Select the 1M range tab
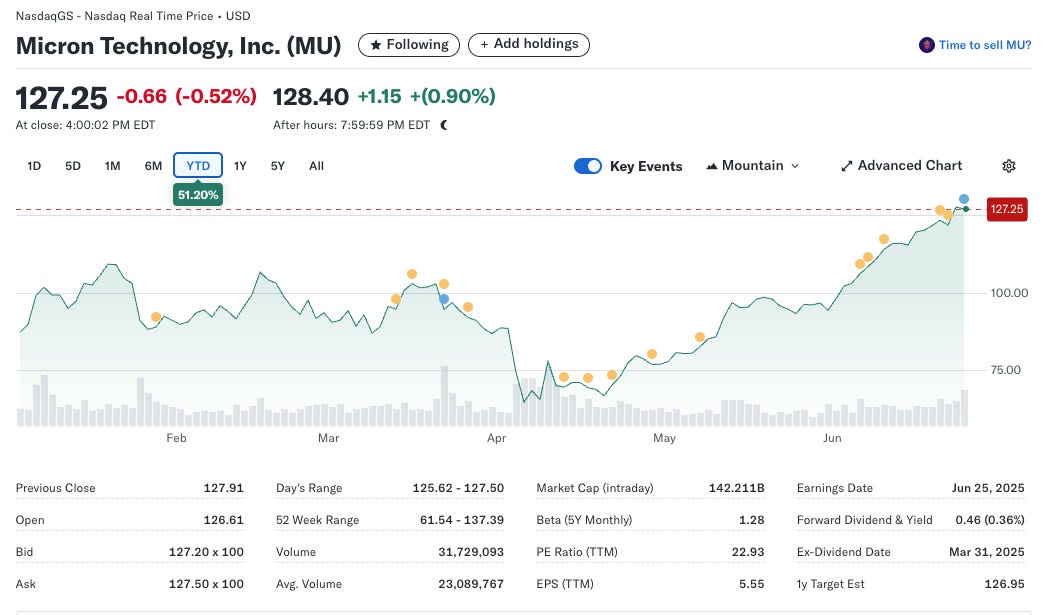Image resolution: width=1046 pixels, height=615 pixels. [113, 166]
